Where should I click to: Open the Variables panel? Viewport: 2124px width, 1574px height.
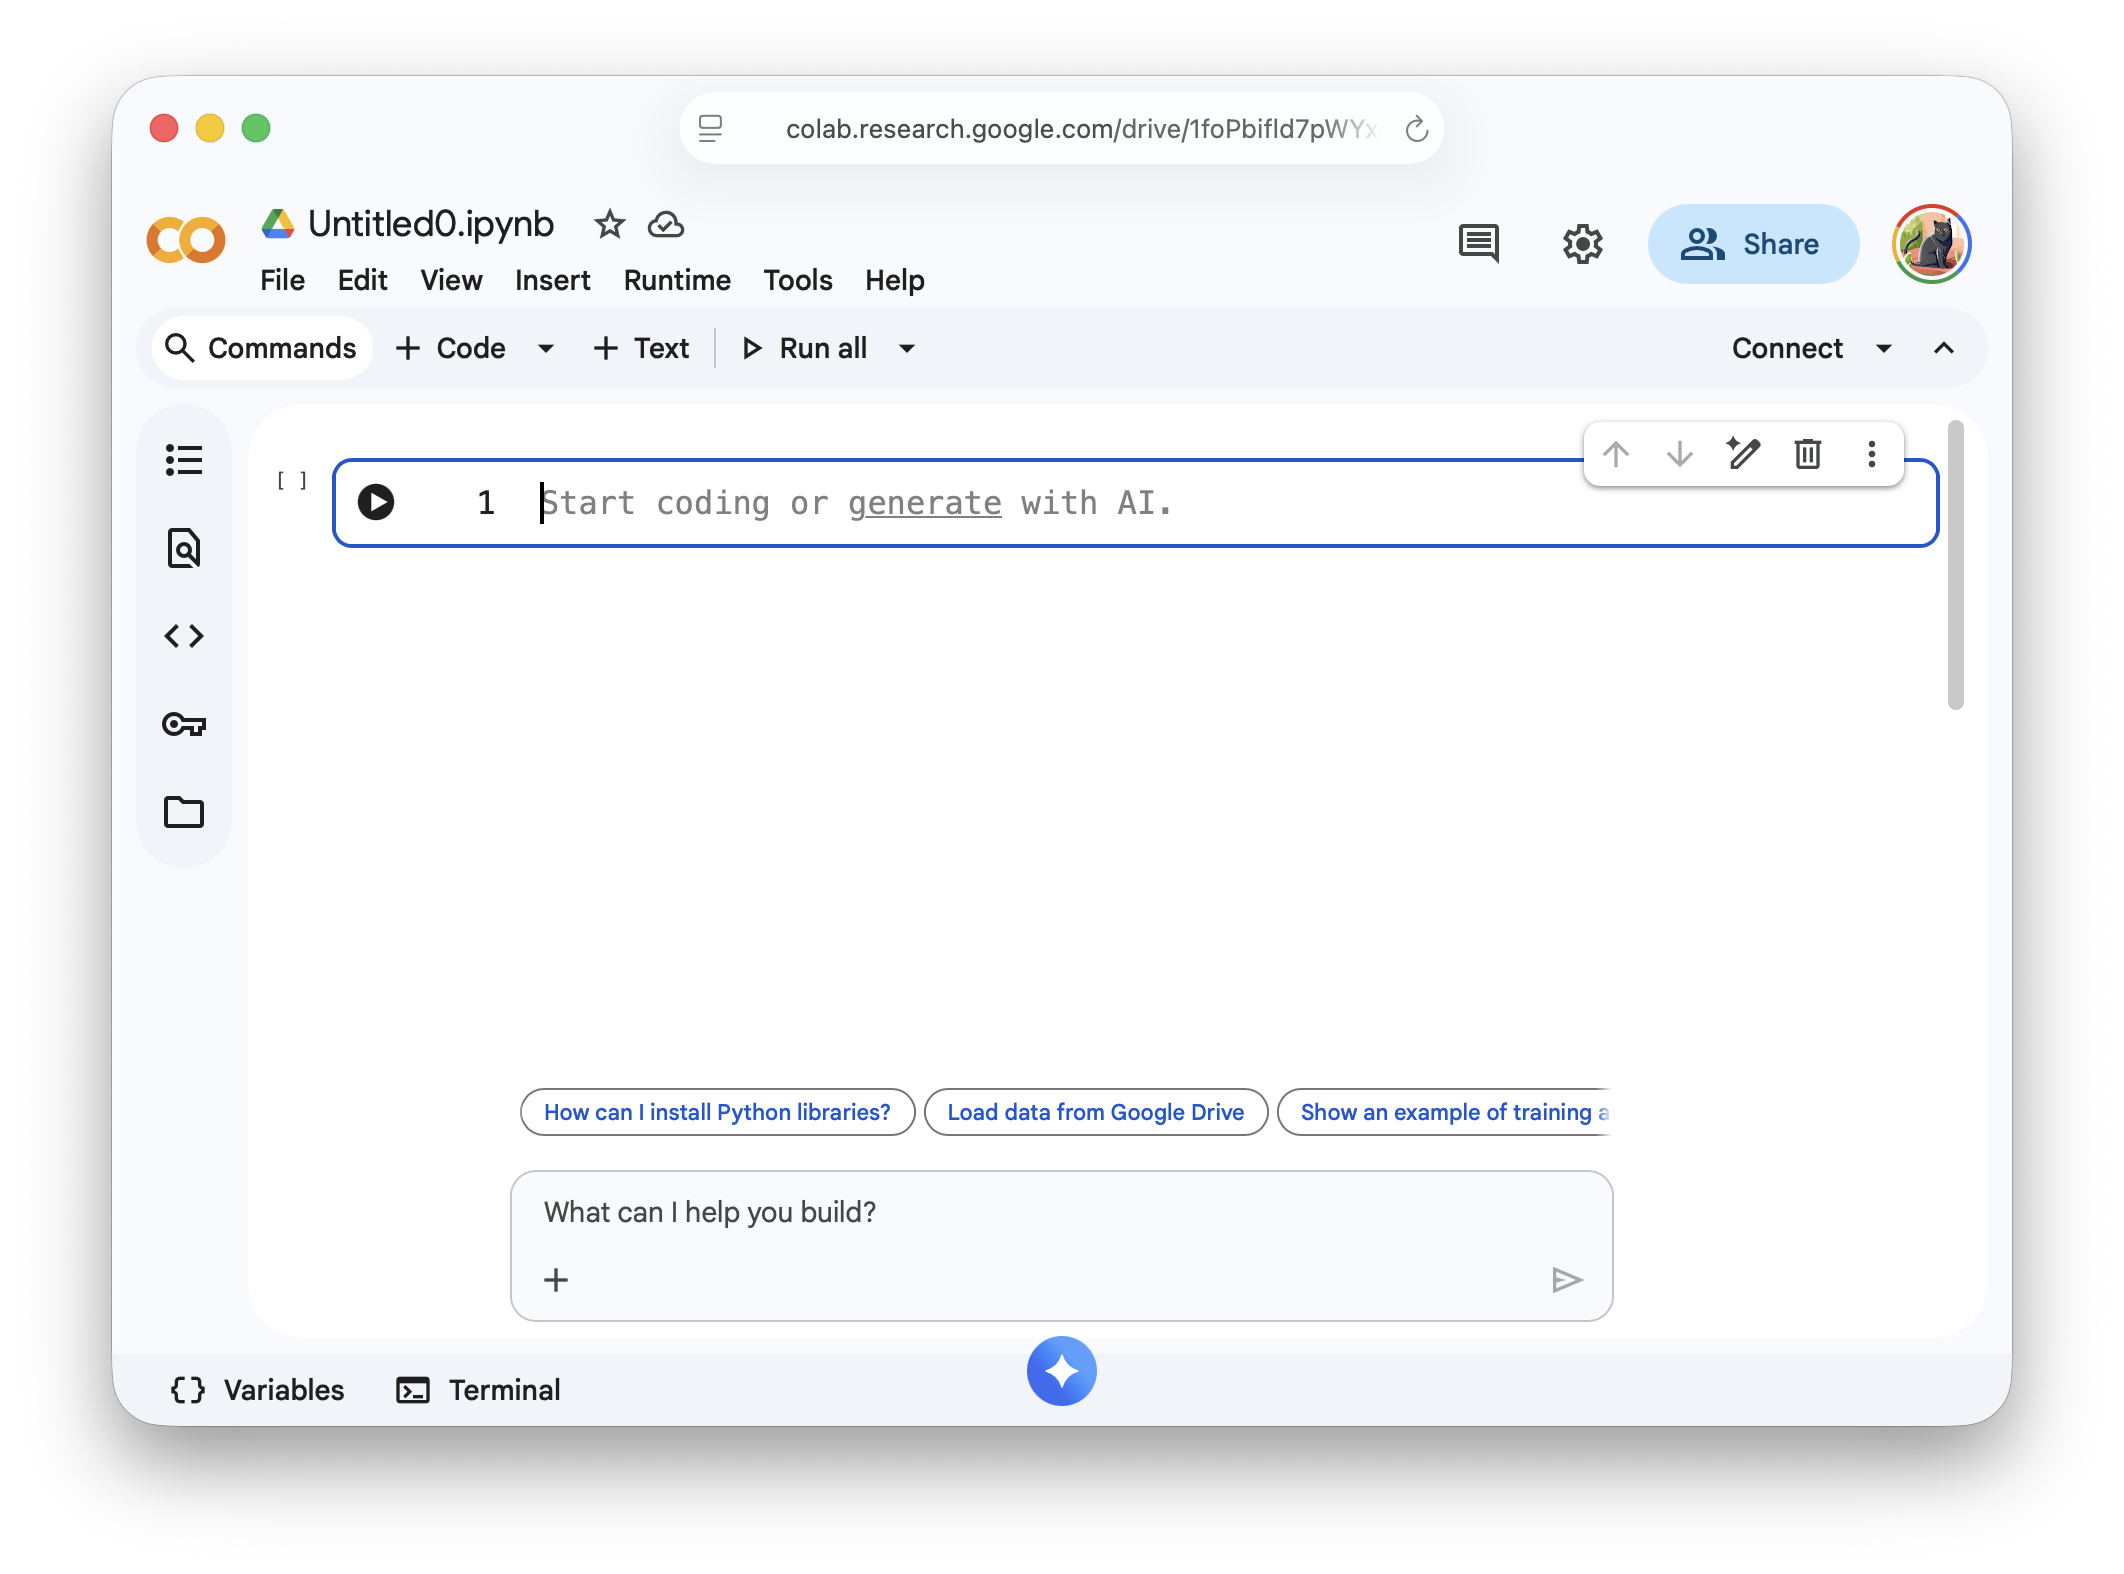pyautogui.click(x=258, y=1390)
